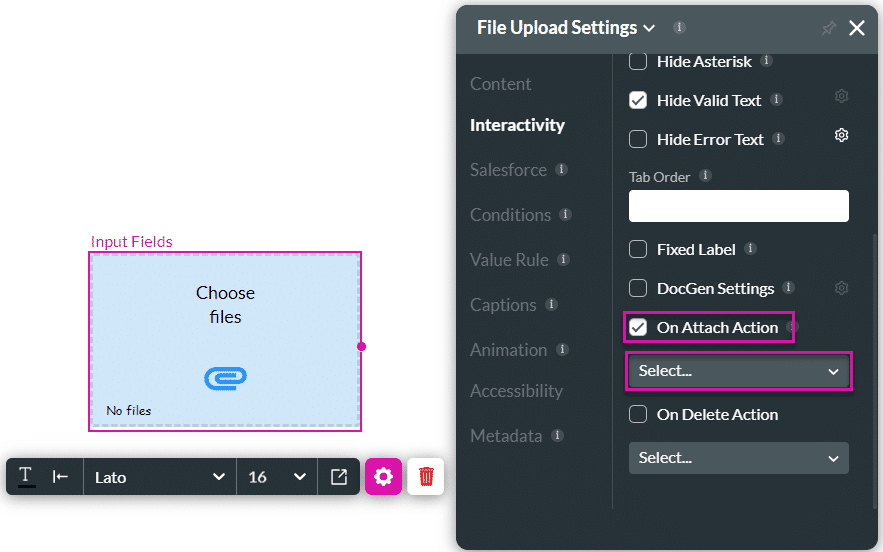Open the On Attach Action Select dropdown
The width and height of the screenshot is (883, 552).
739,371
